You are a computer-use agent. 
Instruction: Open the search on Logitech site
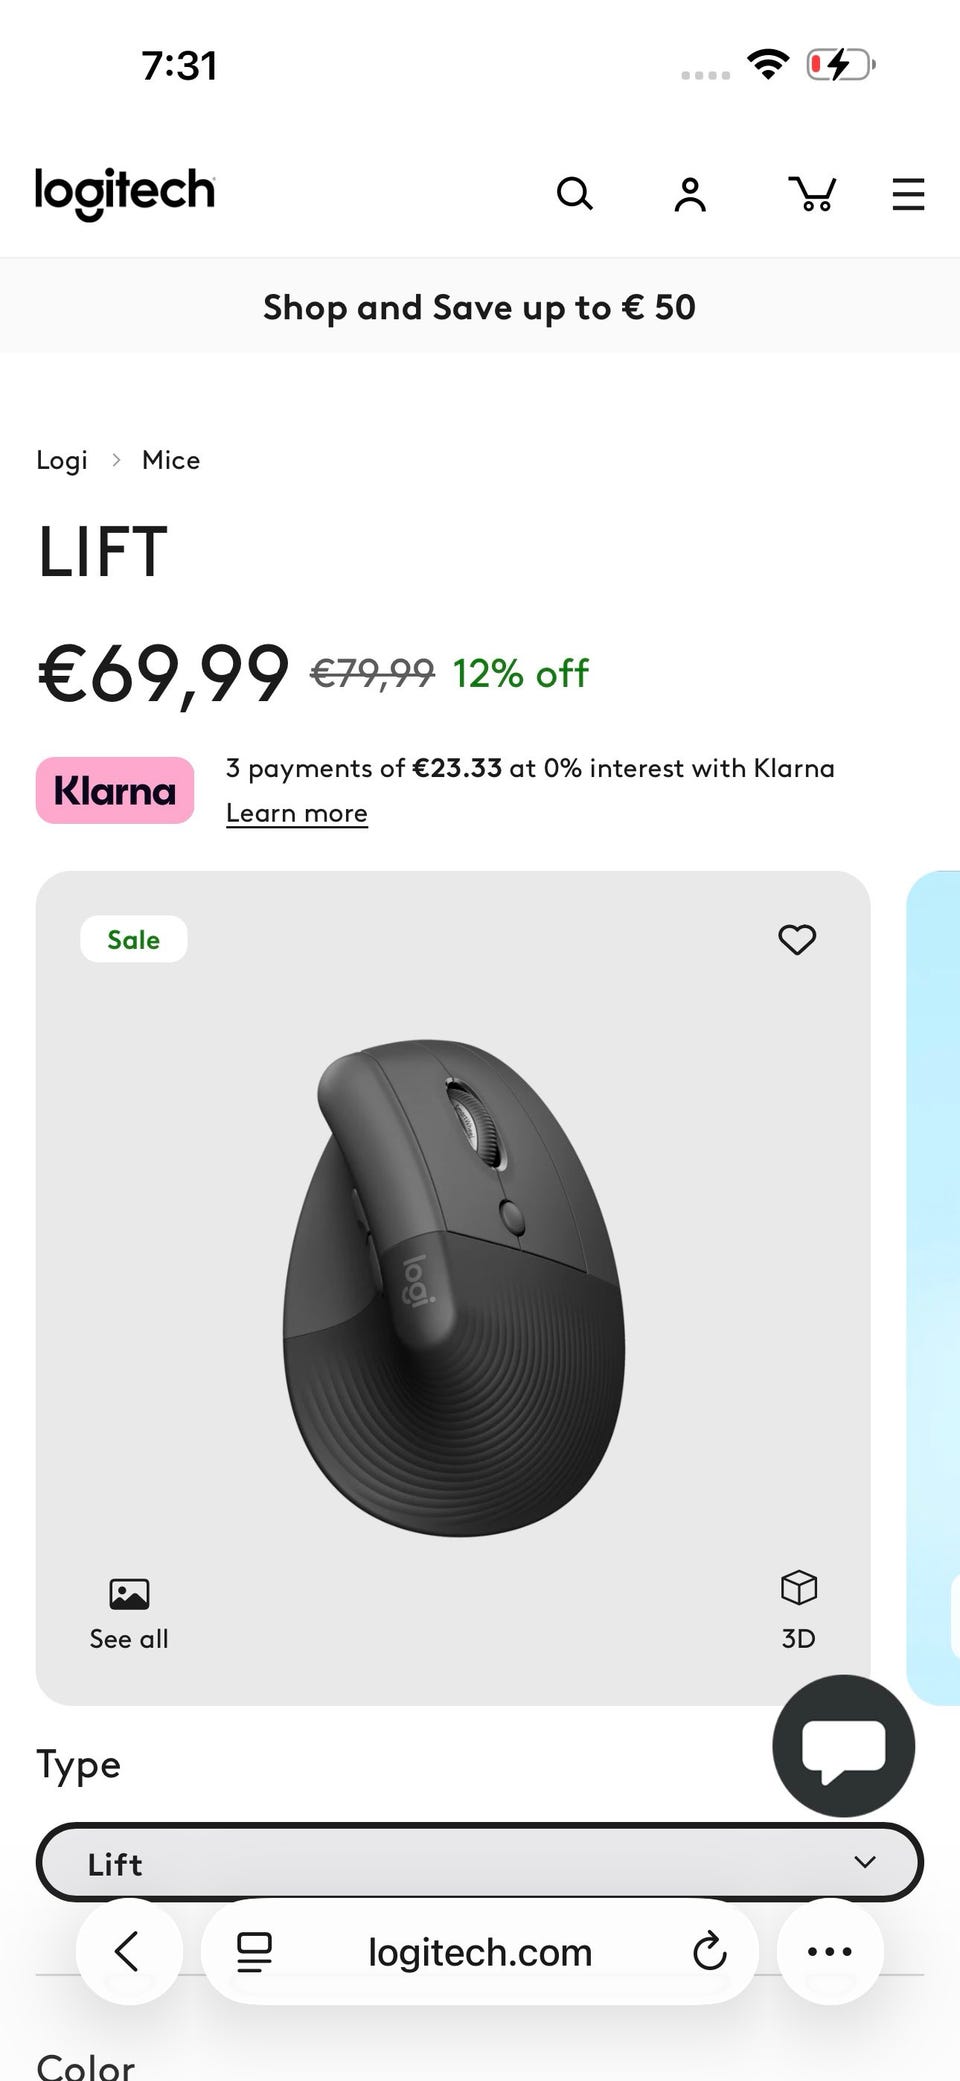(x=576, y=194)
